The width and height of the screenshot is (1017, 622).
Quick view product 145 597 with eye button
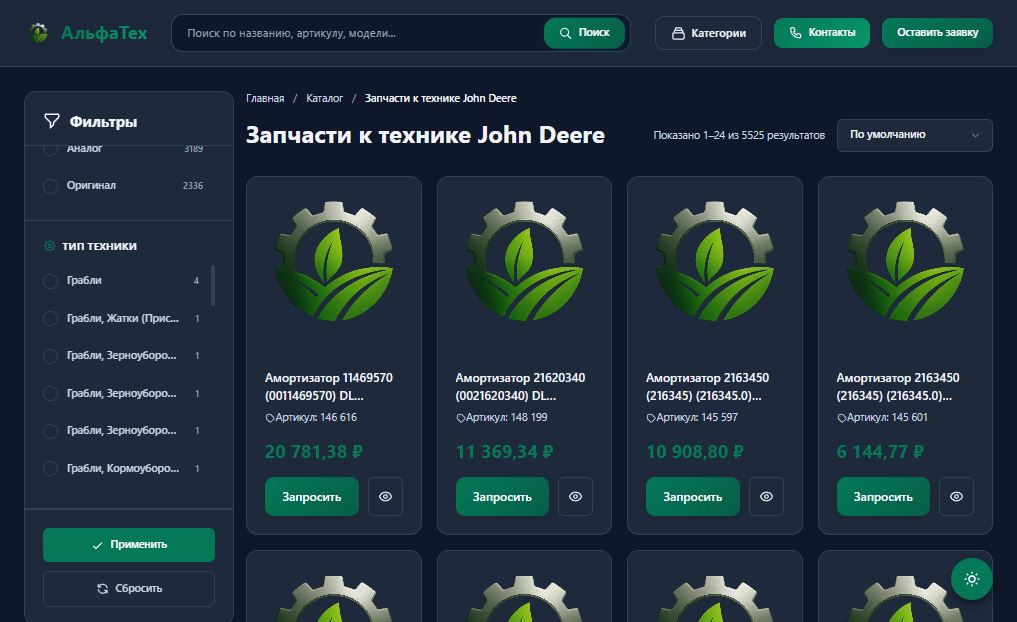click(x=766, y=497)
